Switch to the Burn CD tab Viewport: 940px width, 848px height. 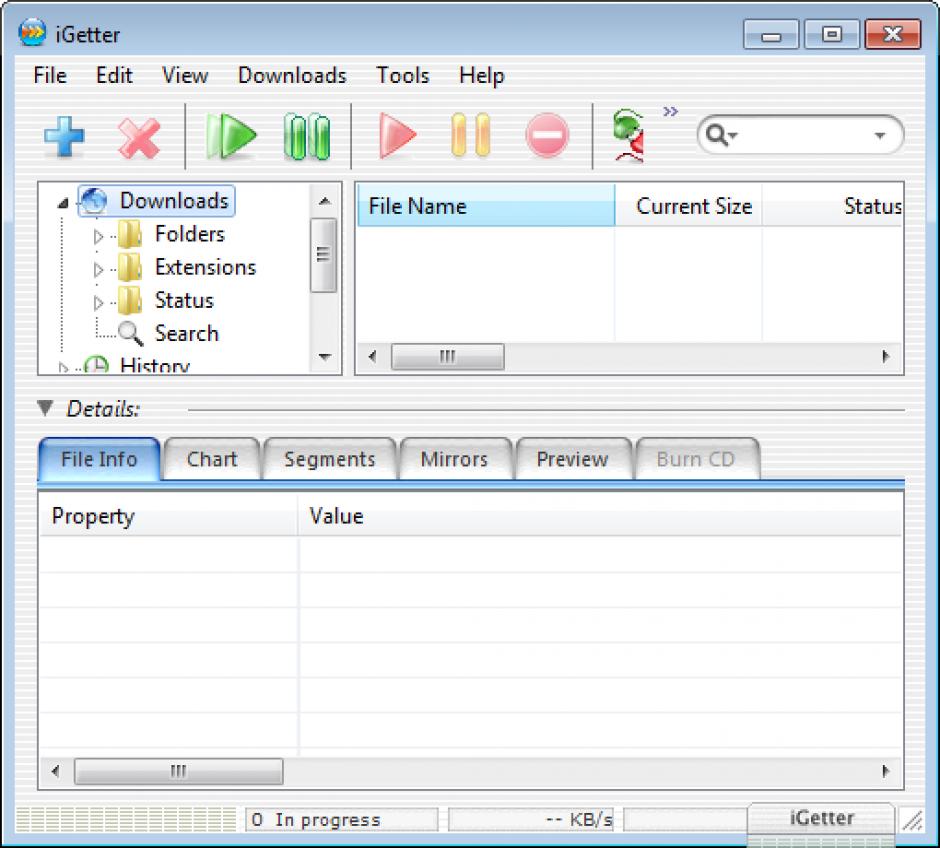coord(696,459)
